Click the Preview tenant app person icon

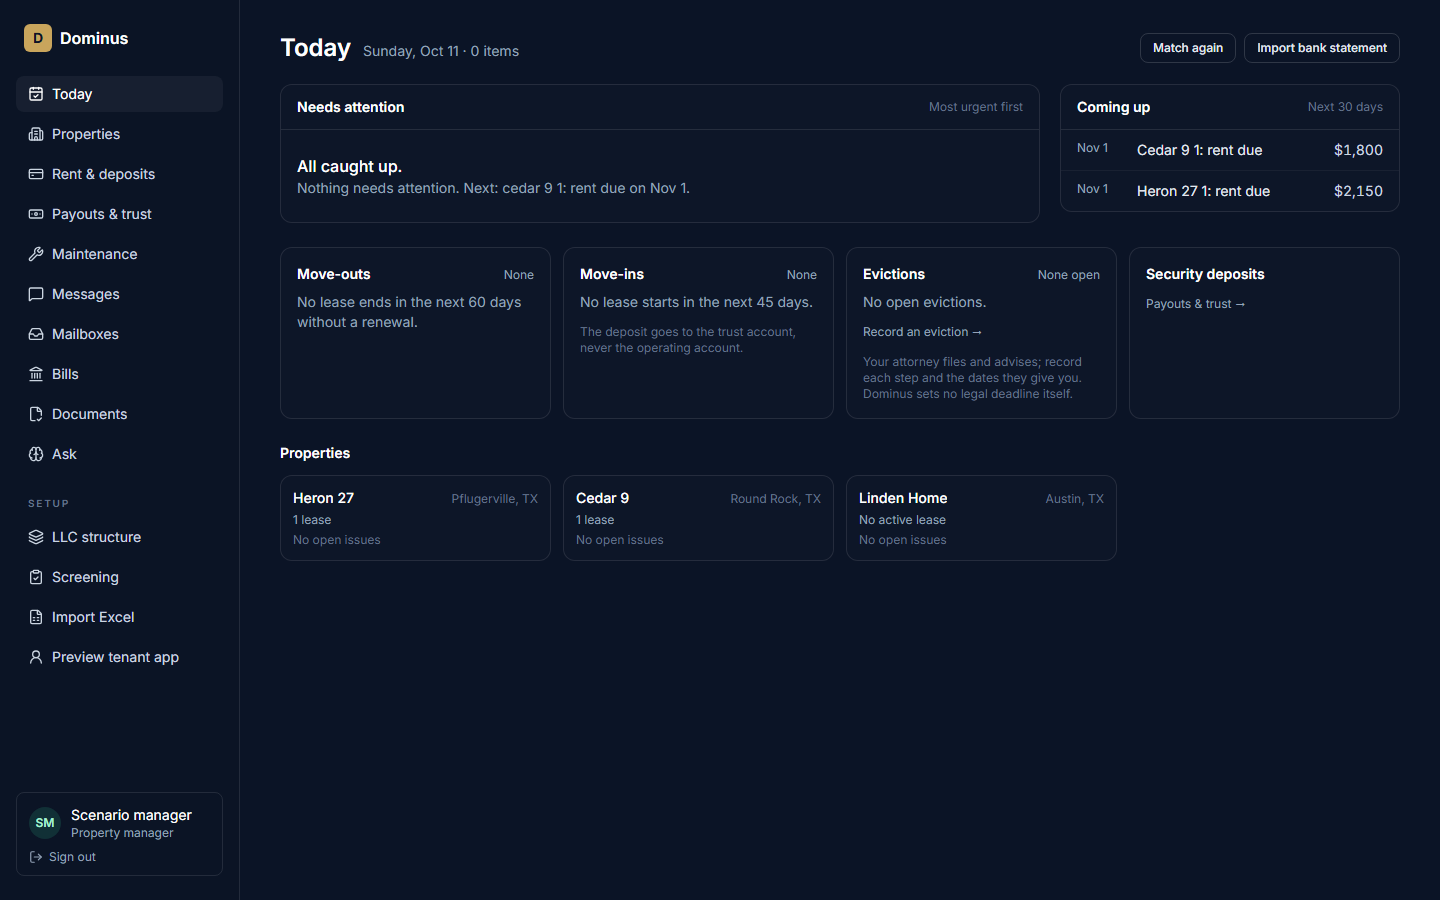point(36,657)
